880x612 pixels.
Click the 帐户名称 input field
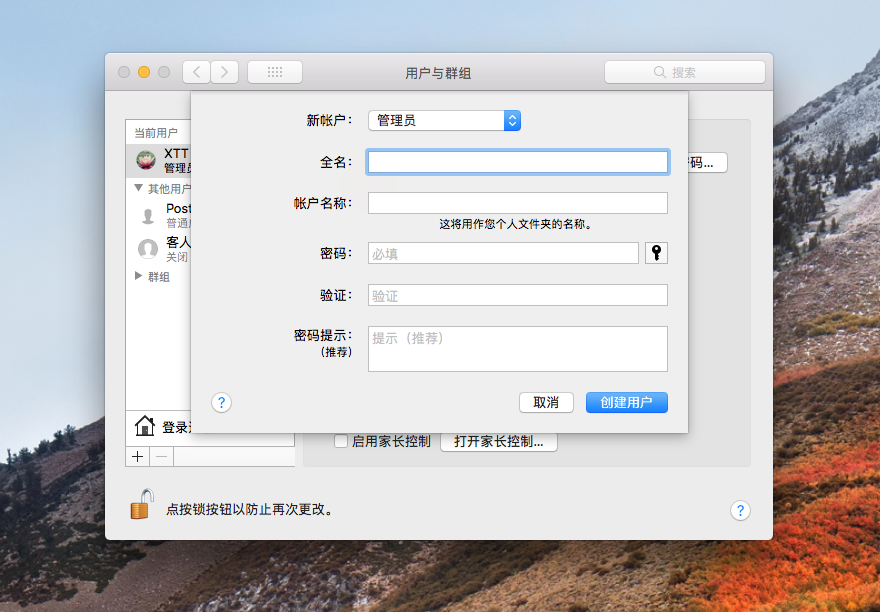517,203
